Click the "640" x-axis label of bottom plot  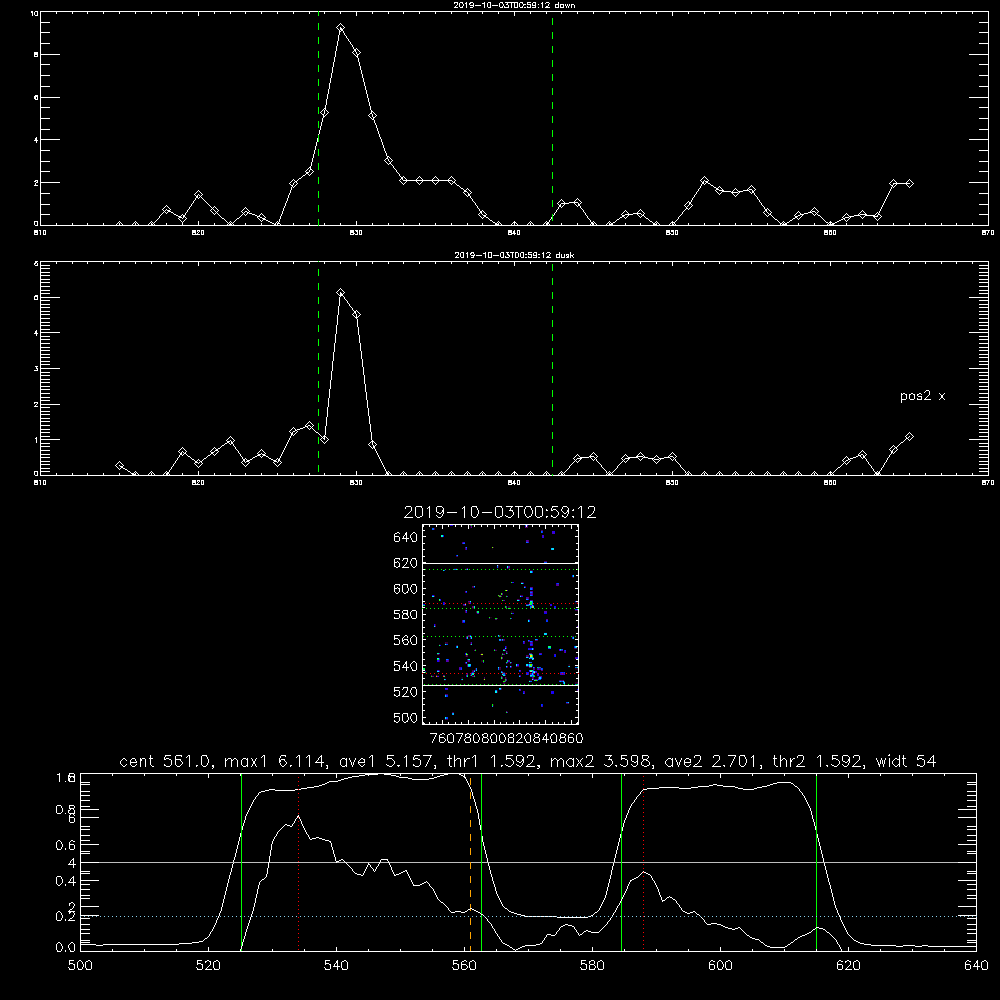[976, 966]
